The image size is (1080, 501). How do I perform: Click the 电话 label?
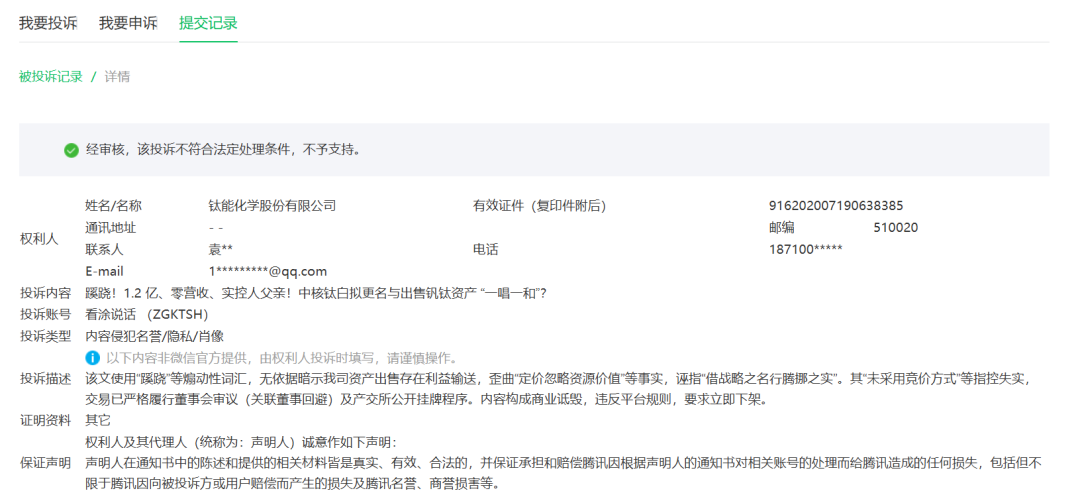pos(485,249)
